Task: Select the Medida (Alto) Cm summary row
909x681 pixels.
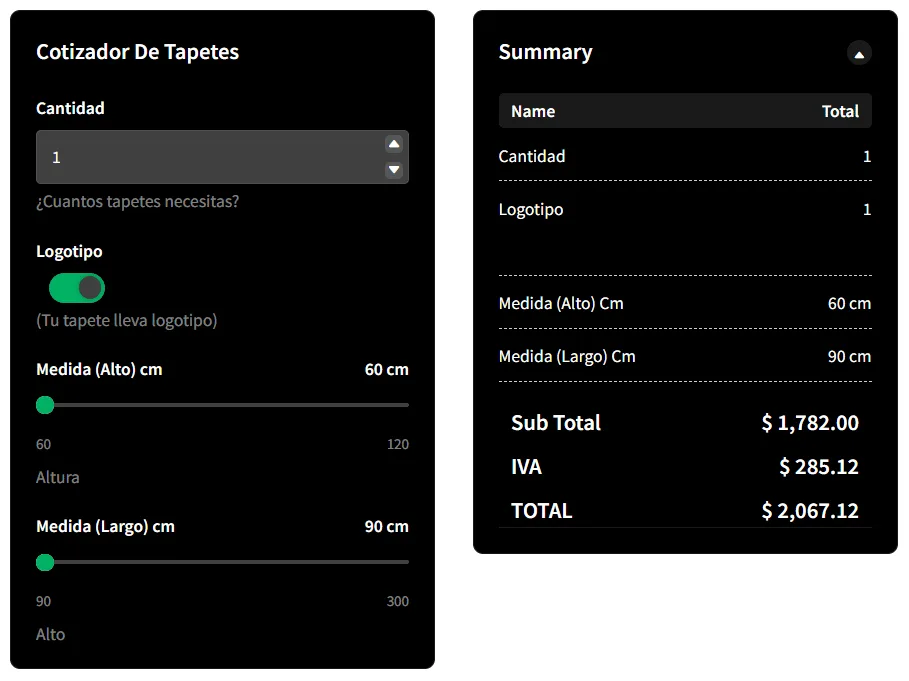Action: 684,303
